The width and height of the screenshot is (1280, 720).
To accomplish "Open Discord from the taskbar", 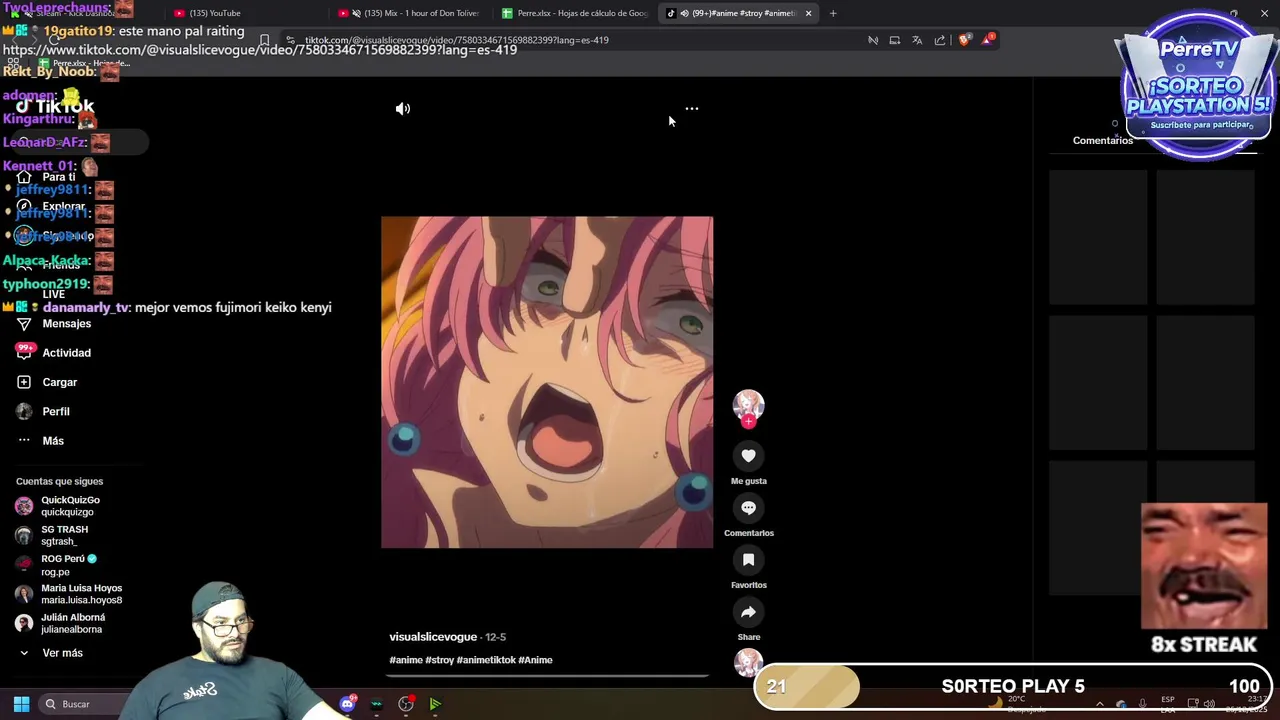I will click(347, 704).
